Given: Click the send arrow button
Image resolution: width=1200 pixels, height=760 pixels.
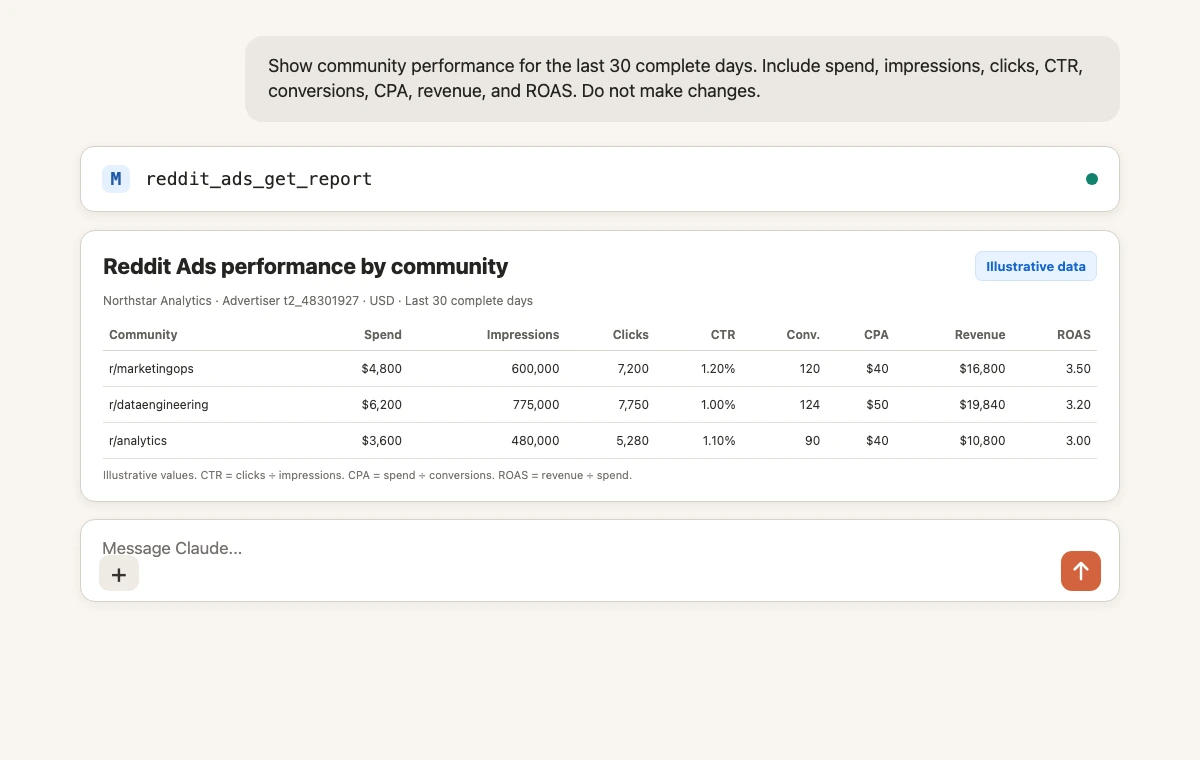Looking at the screenshot, I should coord(1080,571).
